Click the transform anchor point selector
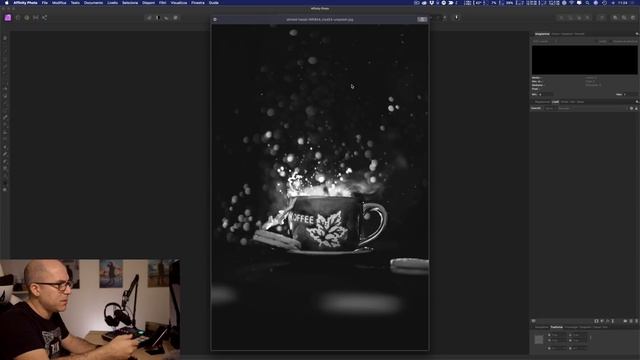This screenshot has width=640, height=360. [x=539, y=339]
